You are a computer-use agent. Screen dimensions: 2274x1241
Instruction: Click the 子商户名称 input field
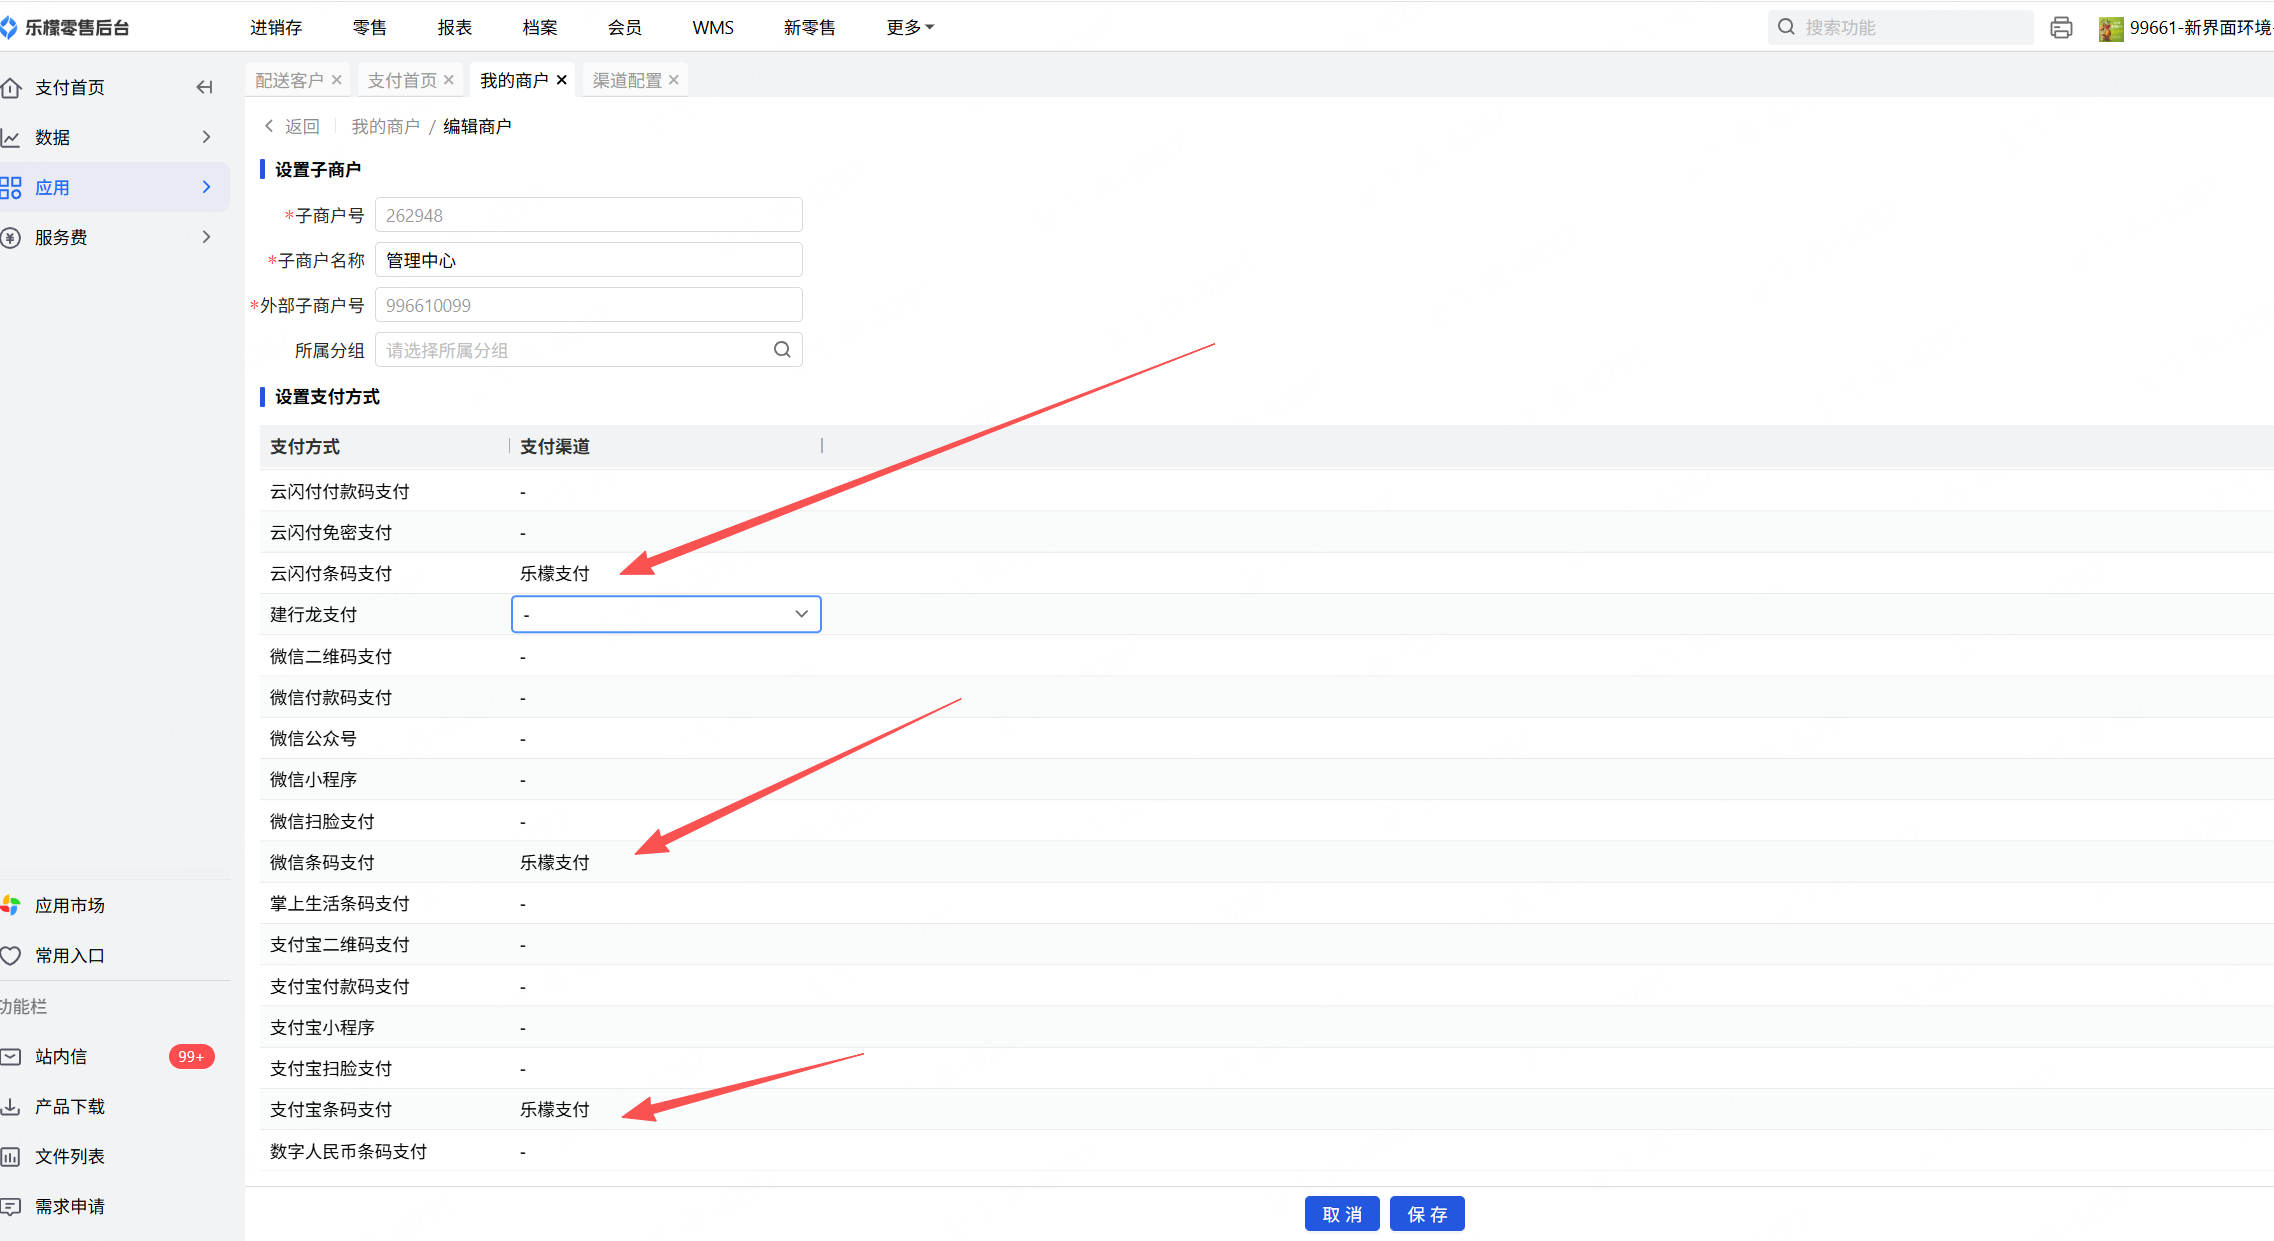[588, 261]
